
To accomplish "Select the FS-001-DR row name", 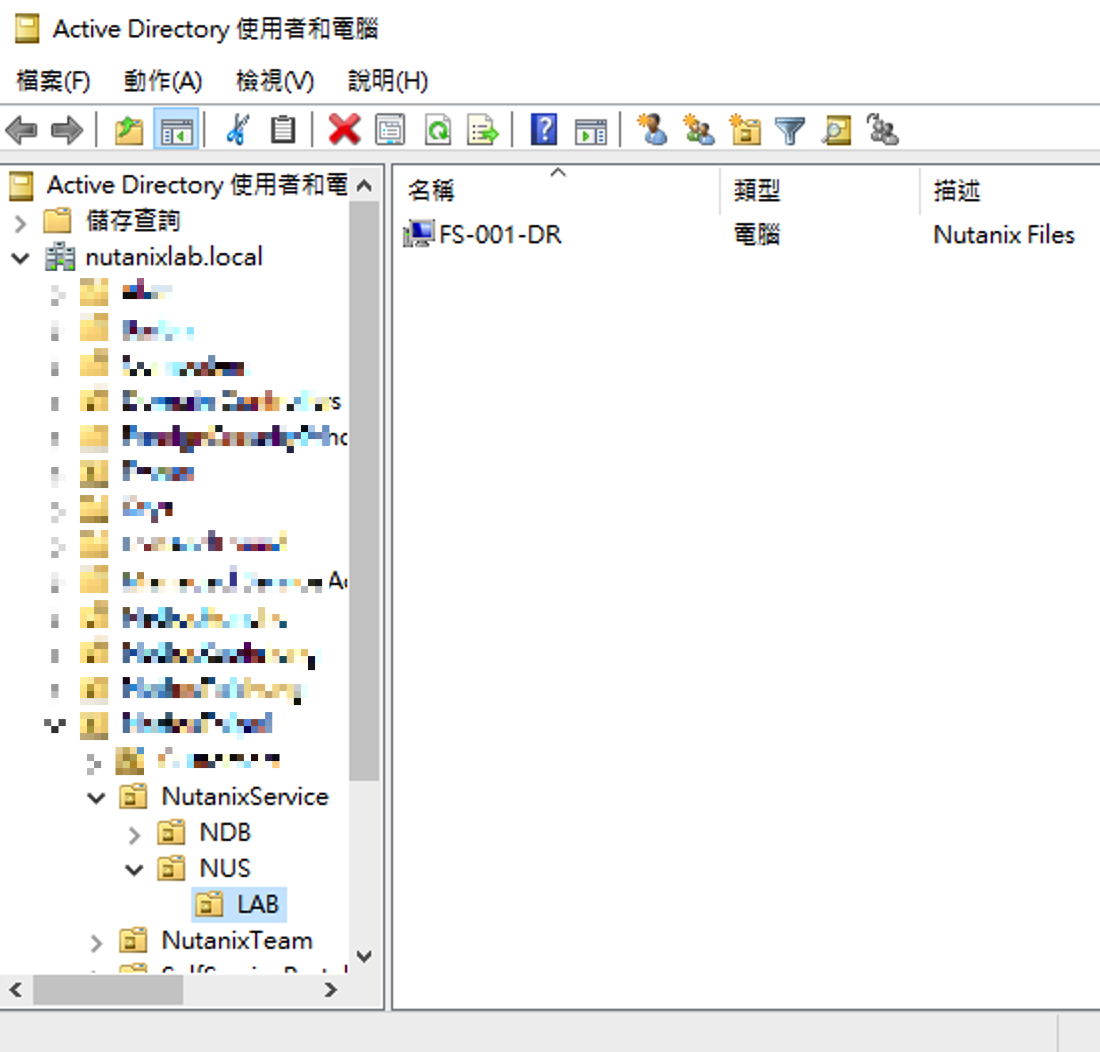I will (x=500, y=234).
